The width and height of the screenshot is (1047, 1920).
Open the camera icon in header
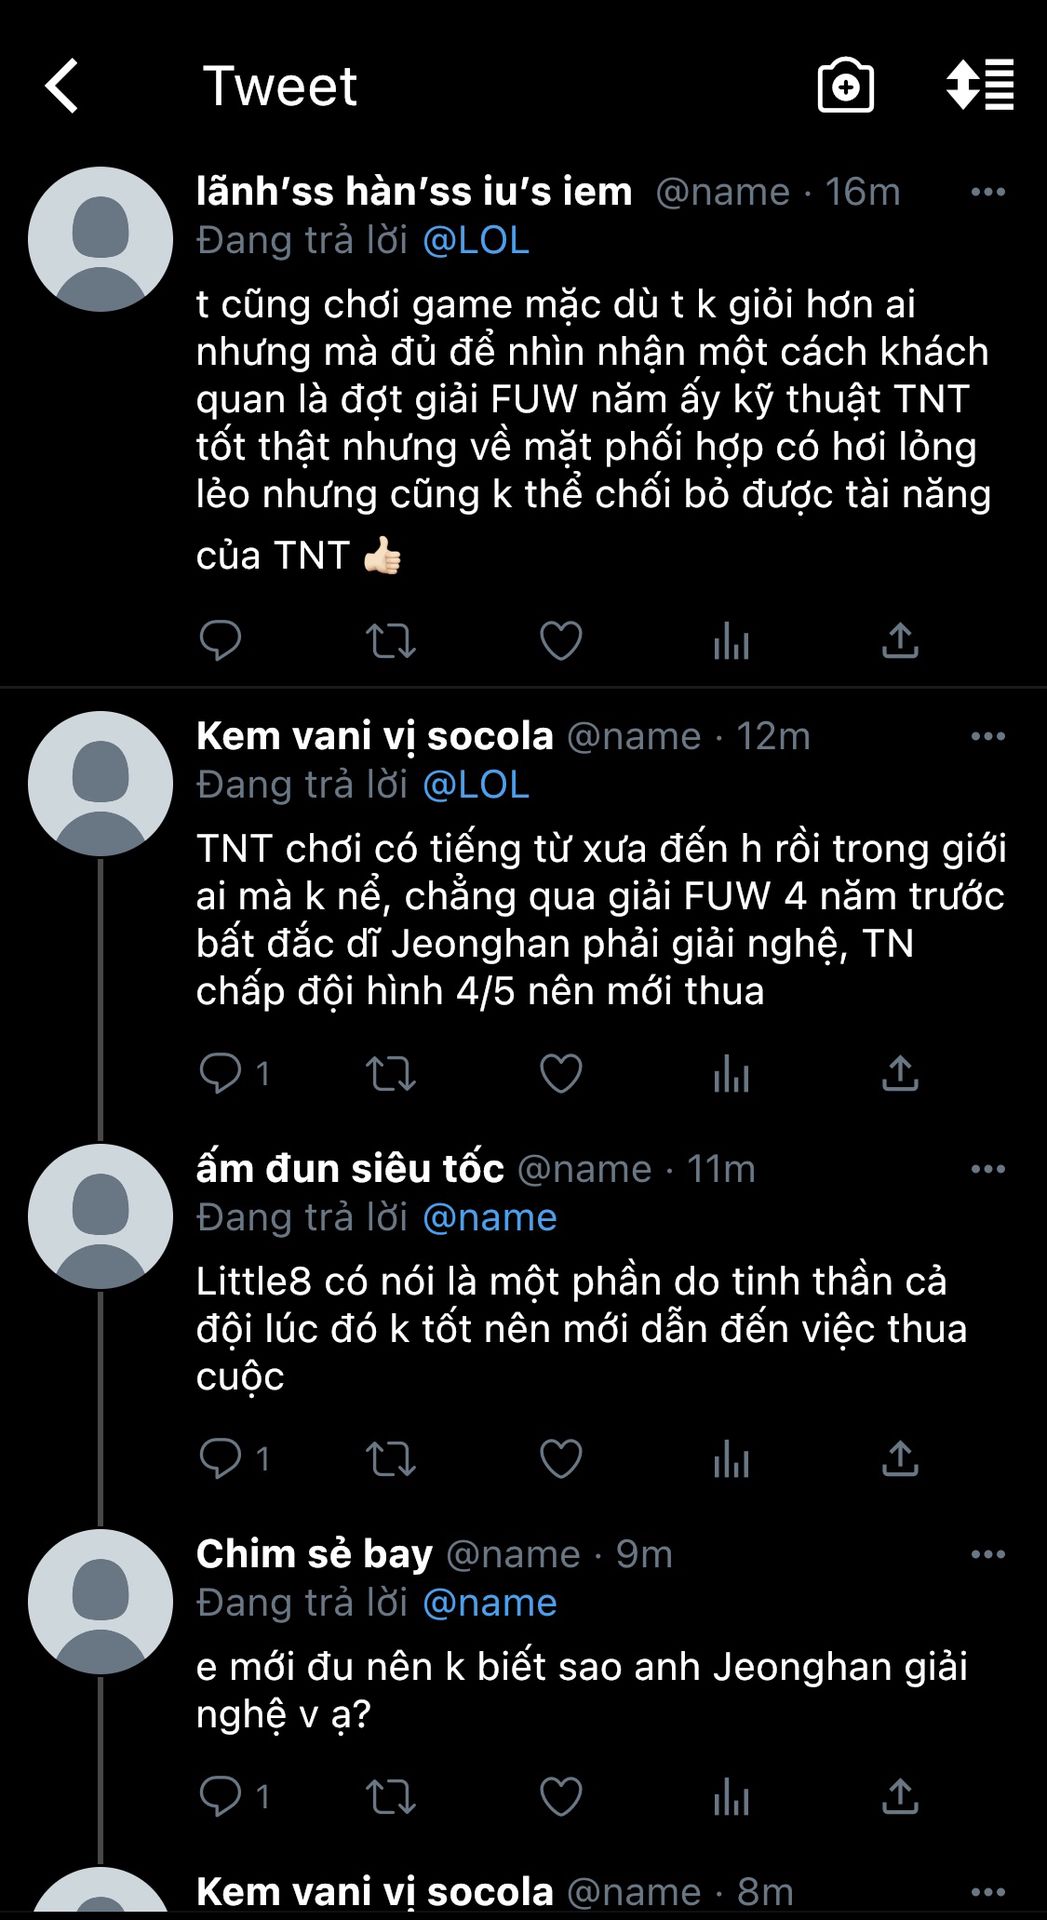coord(845,85)
